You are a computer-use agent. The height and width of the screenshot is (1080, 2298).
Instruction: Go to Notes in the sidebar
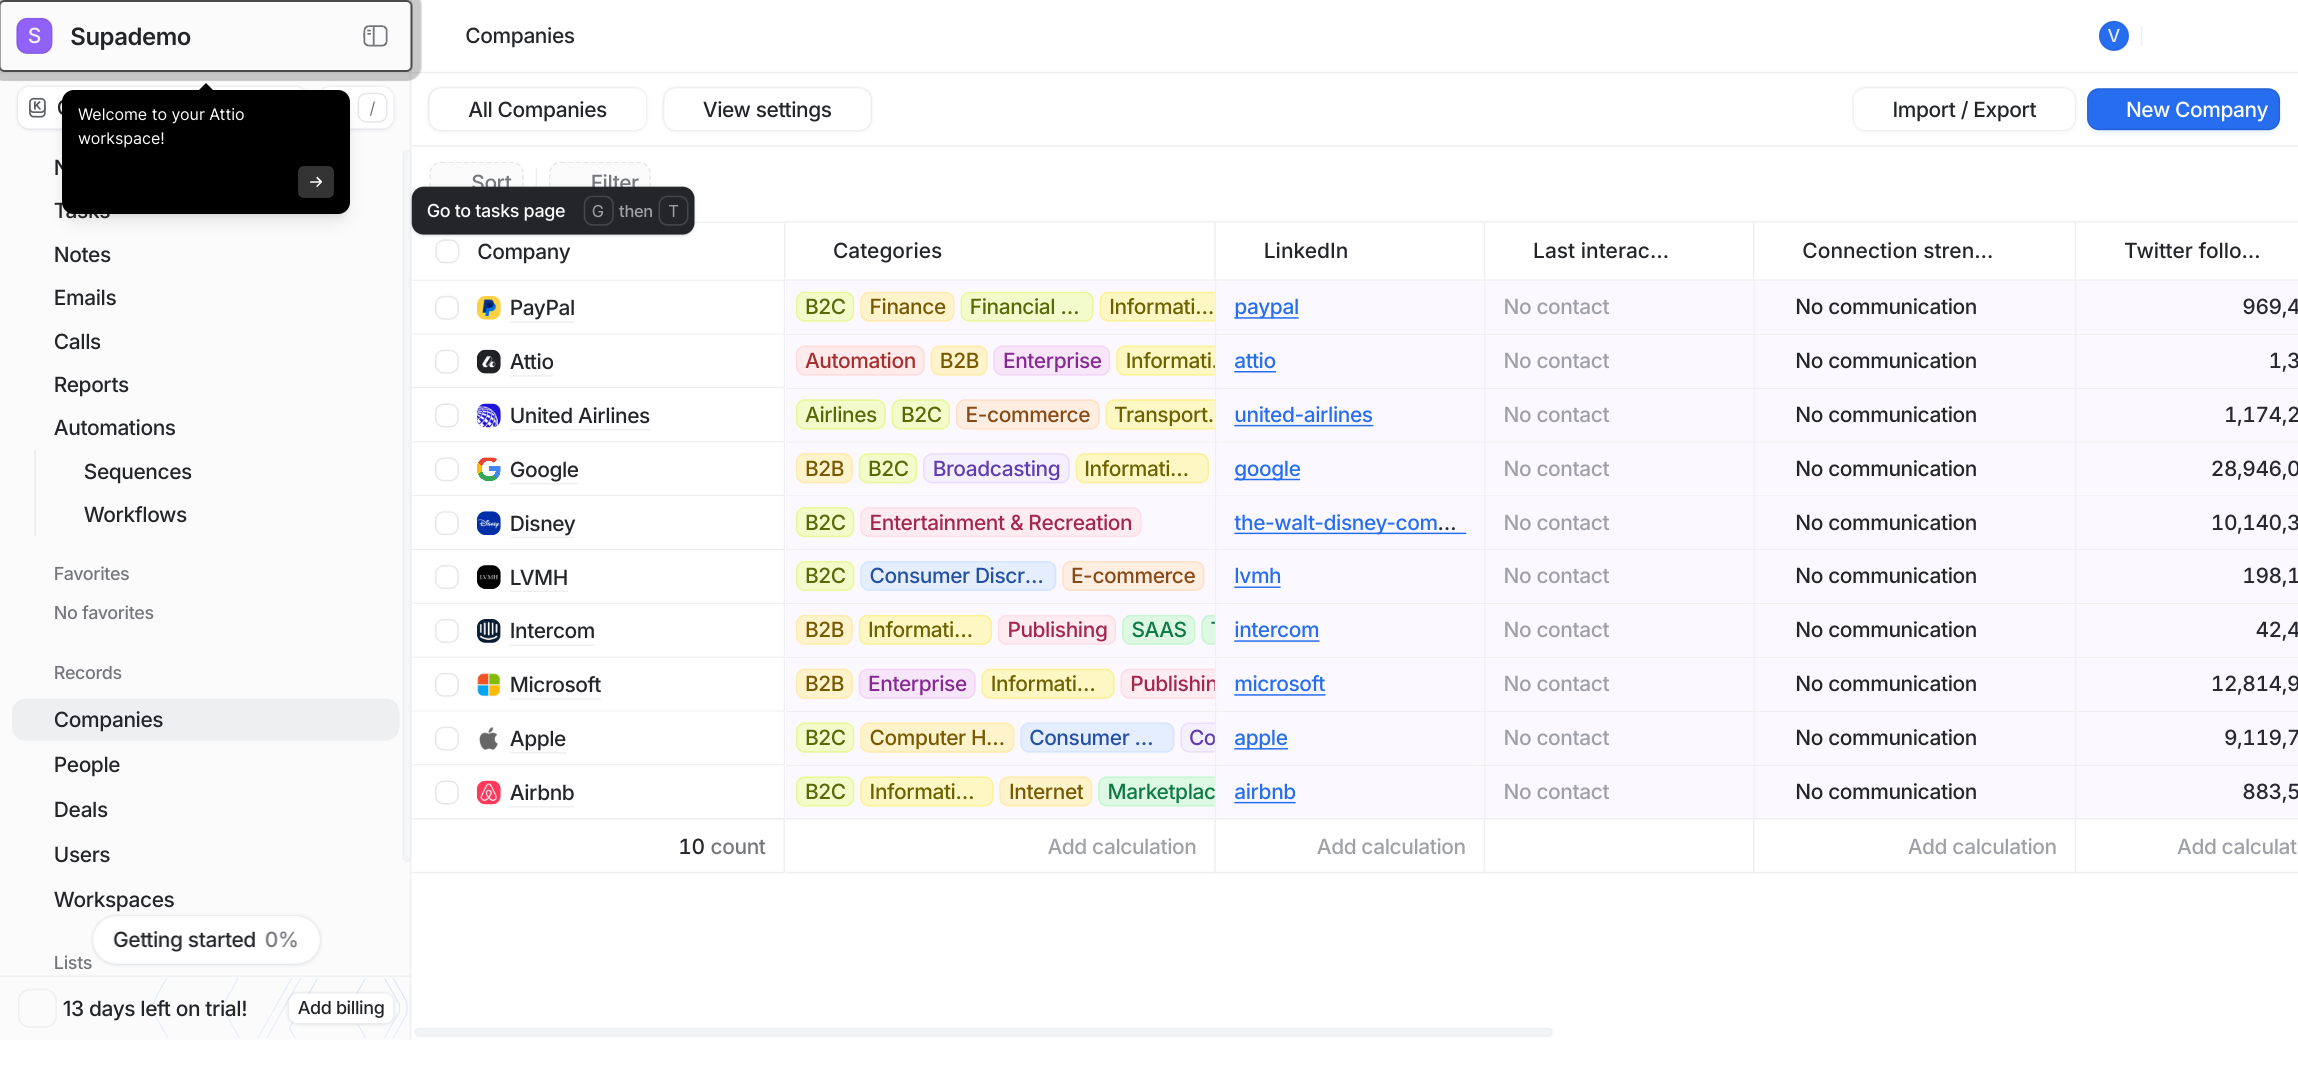[82, 254]
